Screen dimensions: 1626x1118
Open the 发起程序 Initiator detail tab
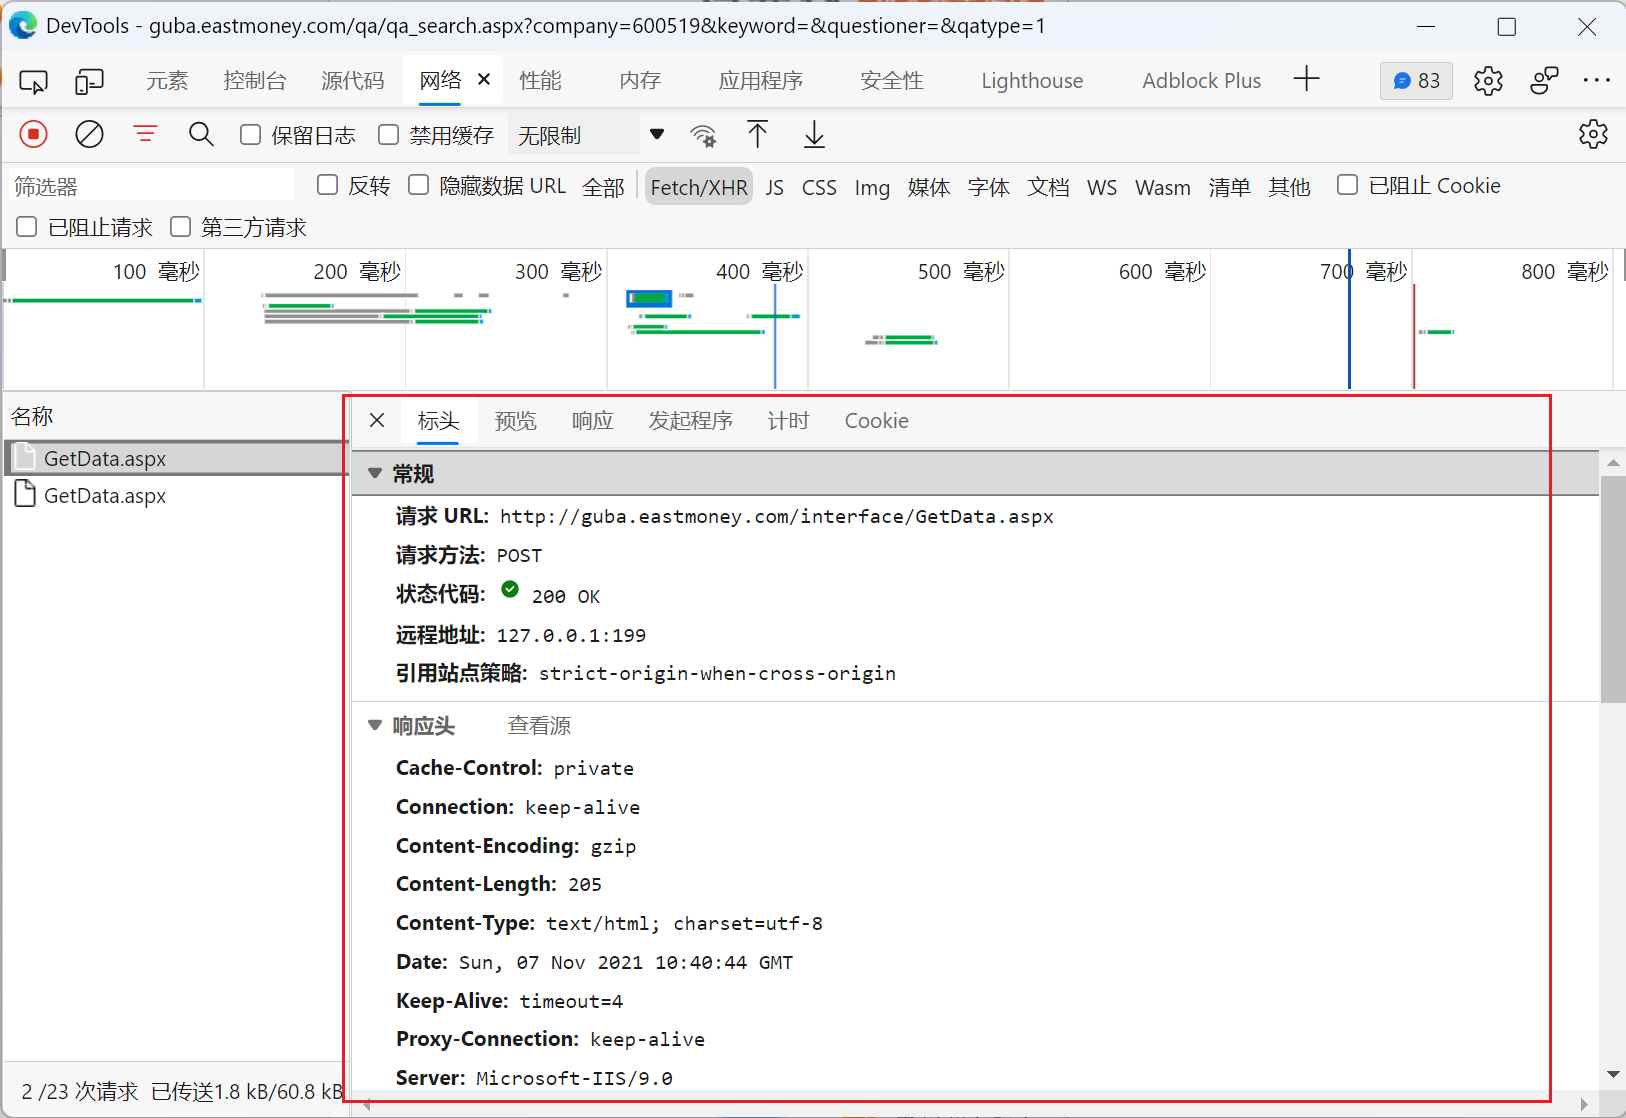coord(691,421)
